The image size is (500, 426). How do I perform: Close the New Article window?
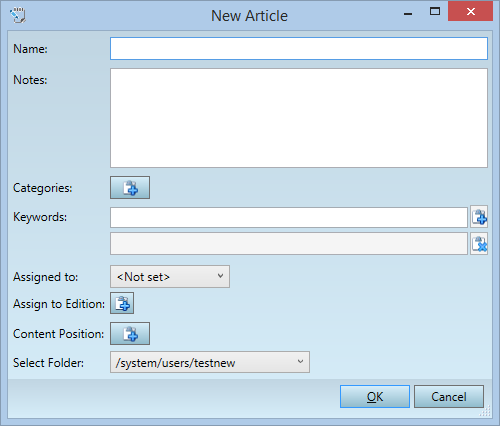pos(471,12)
